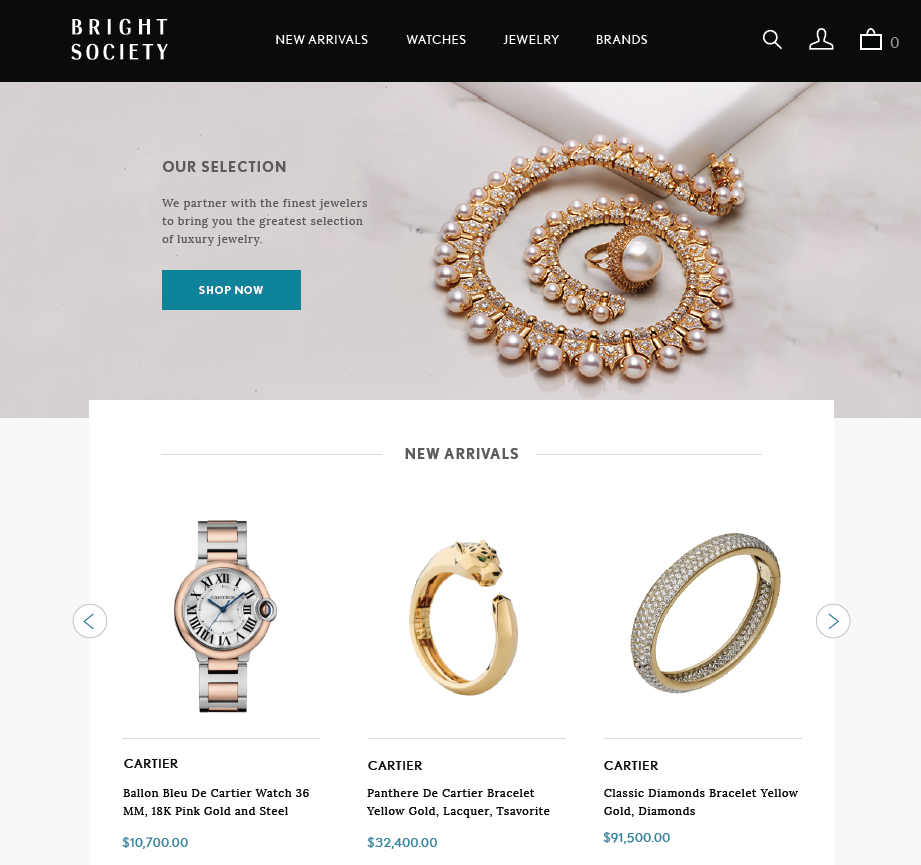This screenshot has width=921, height=865.
Task: Open the Jewelry menu item
Action: 531,39
